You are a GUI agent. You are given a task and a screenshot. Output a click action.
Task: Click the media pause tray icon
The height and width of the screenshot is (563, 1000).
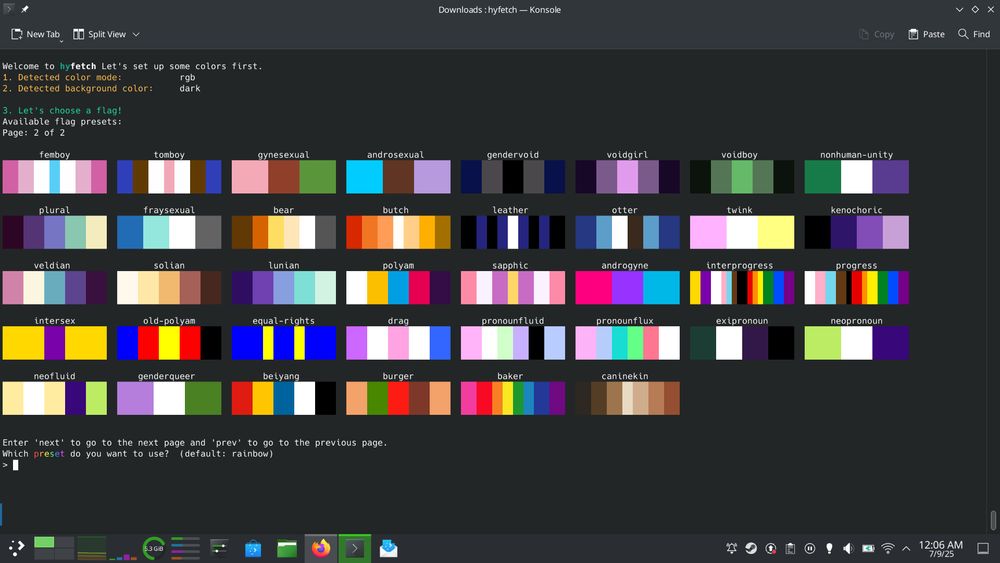pyautogui.click(x=809, y=548)
